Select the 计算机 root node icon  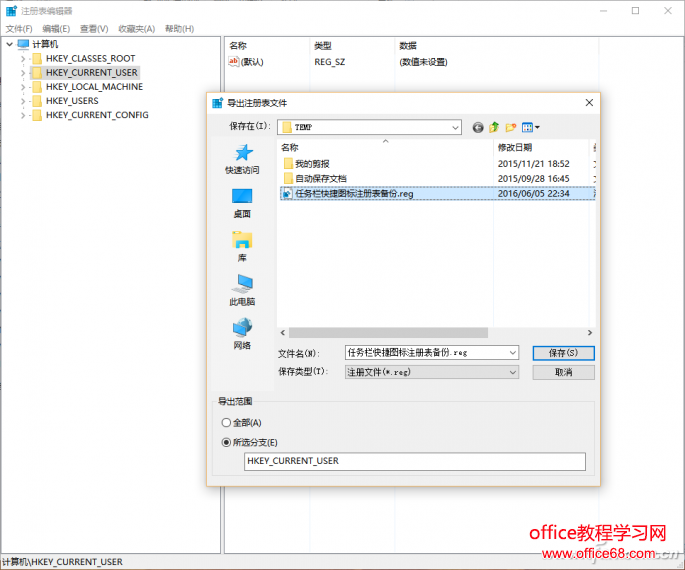[x=23, y=44]
